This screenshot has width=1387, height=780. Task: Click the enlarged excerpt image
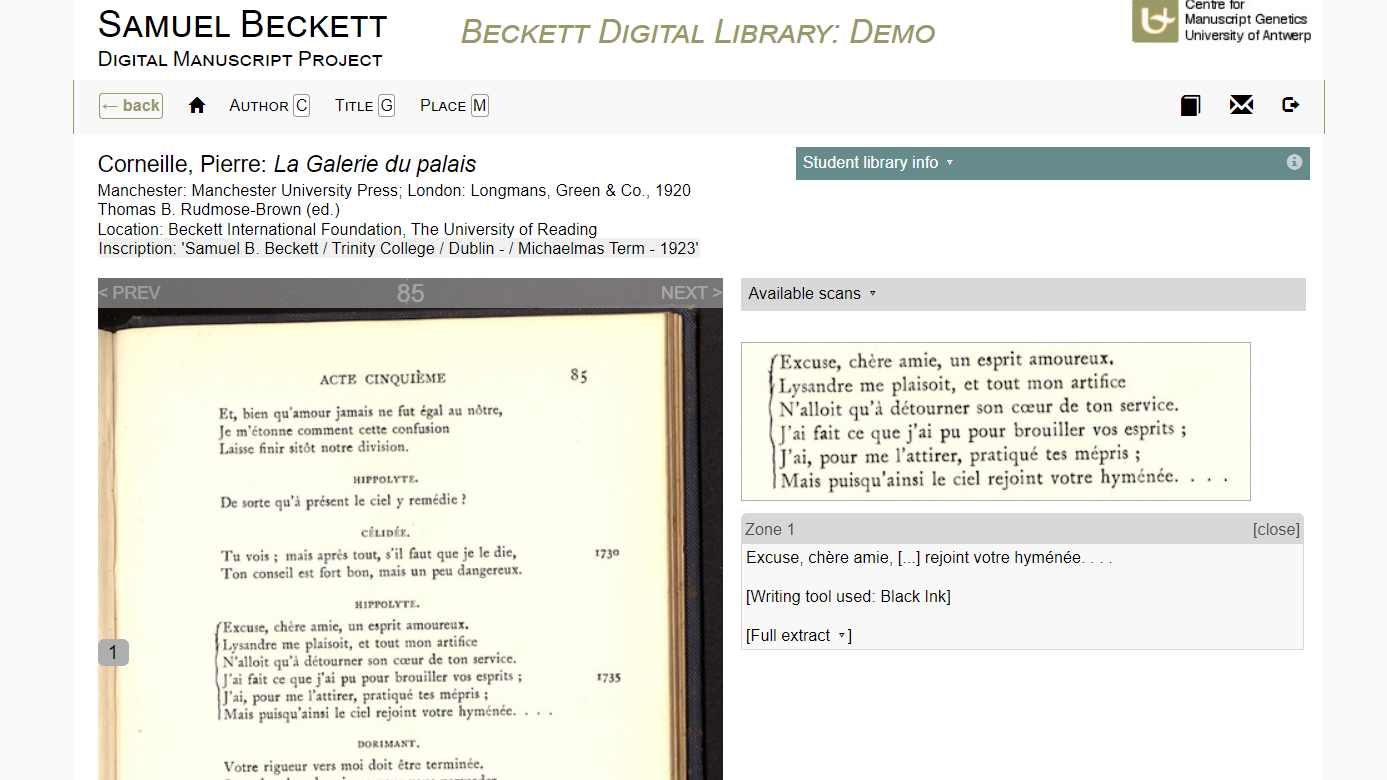click(x=996, y=421)
